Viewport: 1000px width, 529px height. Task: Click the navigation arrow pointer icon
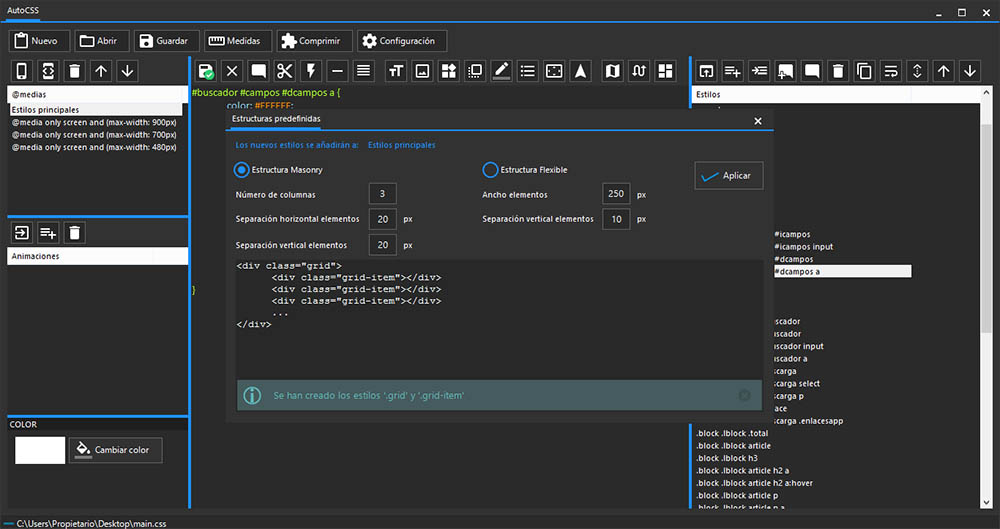point(580,71)
